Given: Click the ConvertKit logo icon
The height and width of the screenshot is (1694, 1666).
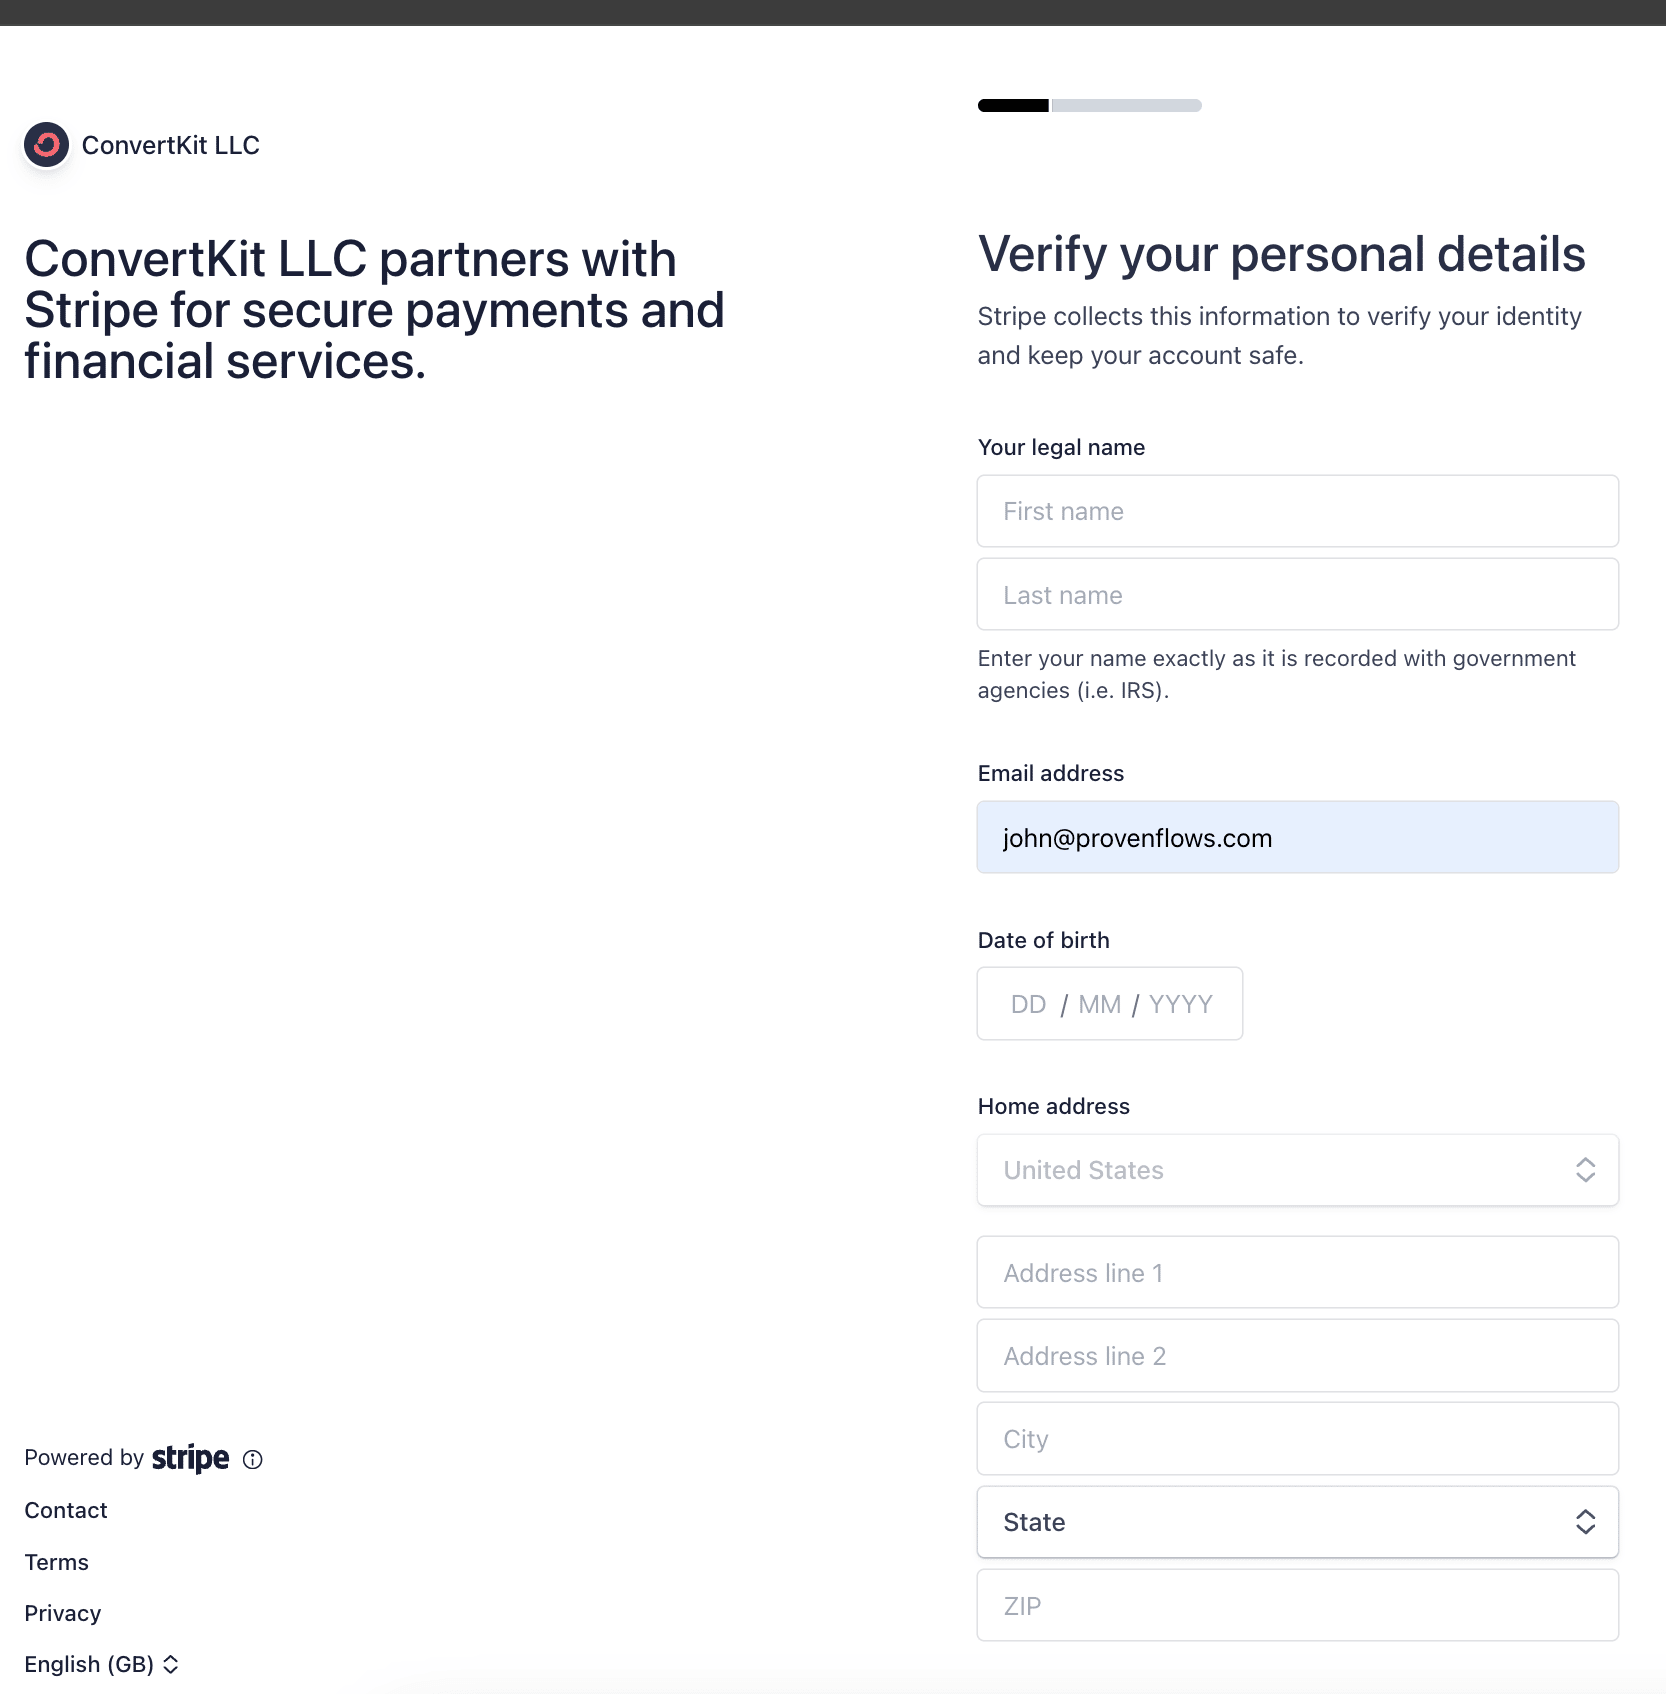Looking at the screenshot, I should pyautogui.click(x=47, y=146).
